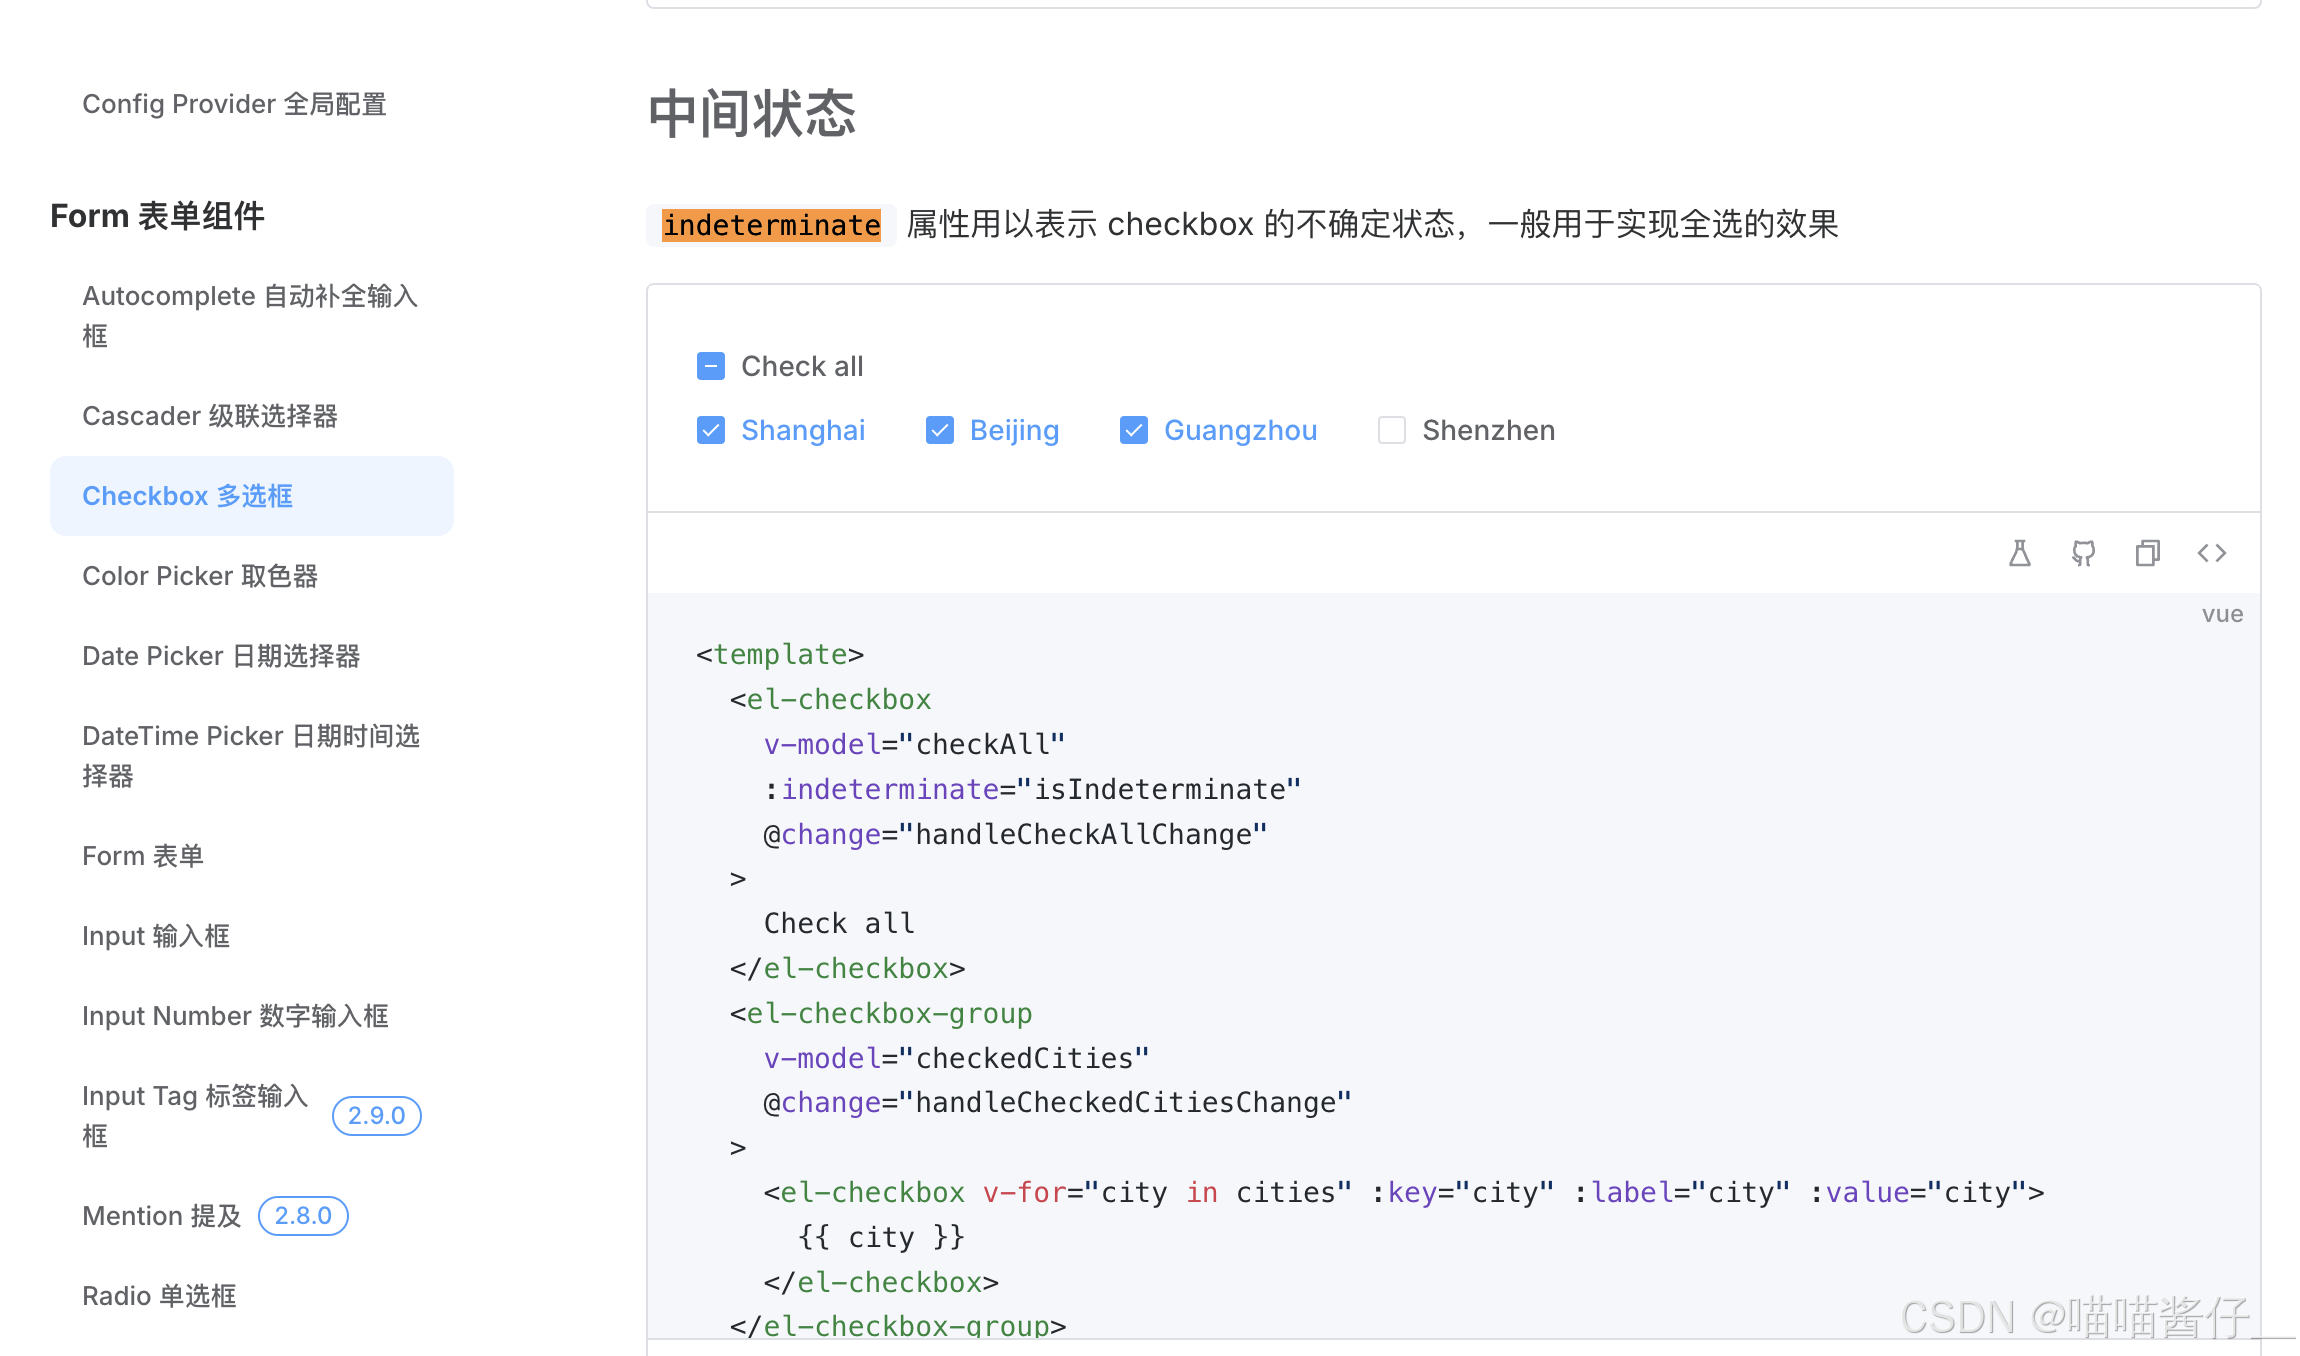Toggle the Check all indeterminate checkbox
The width and height of the screenshot is (2300, 1356).
point(711,366)
